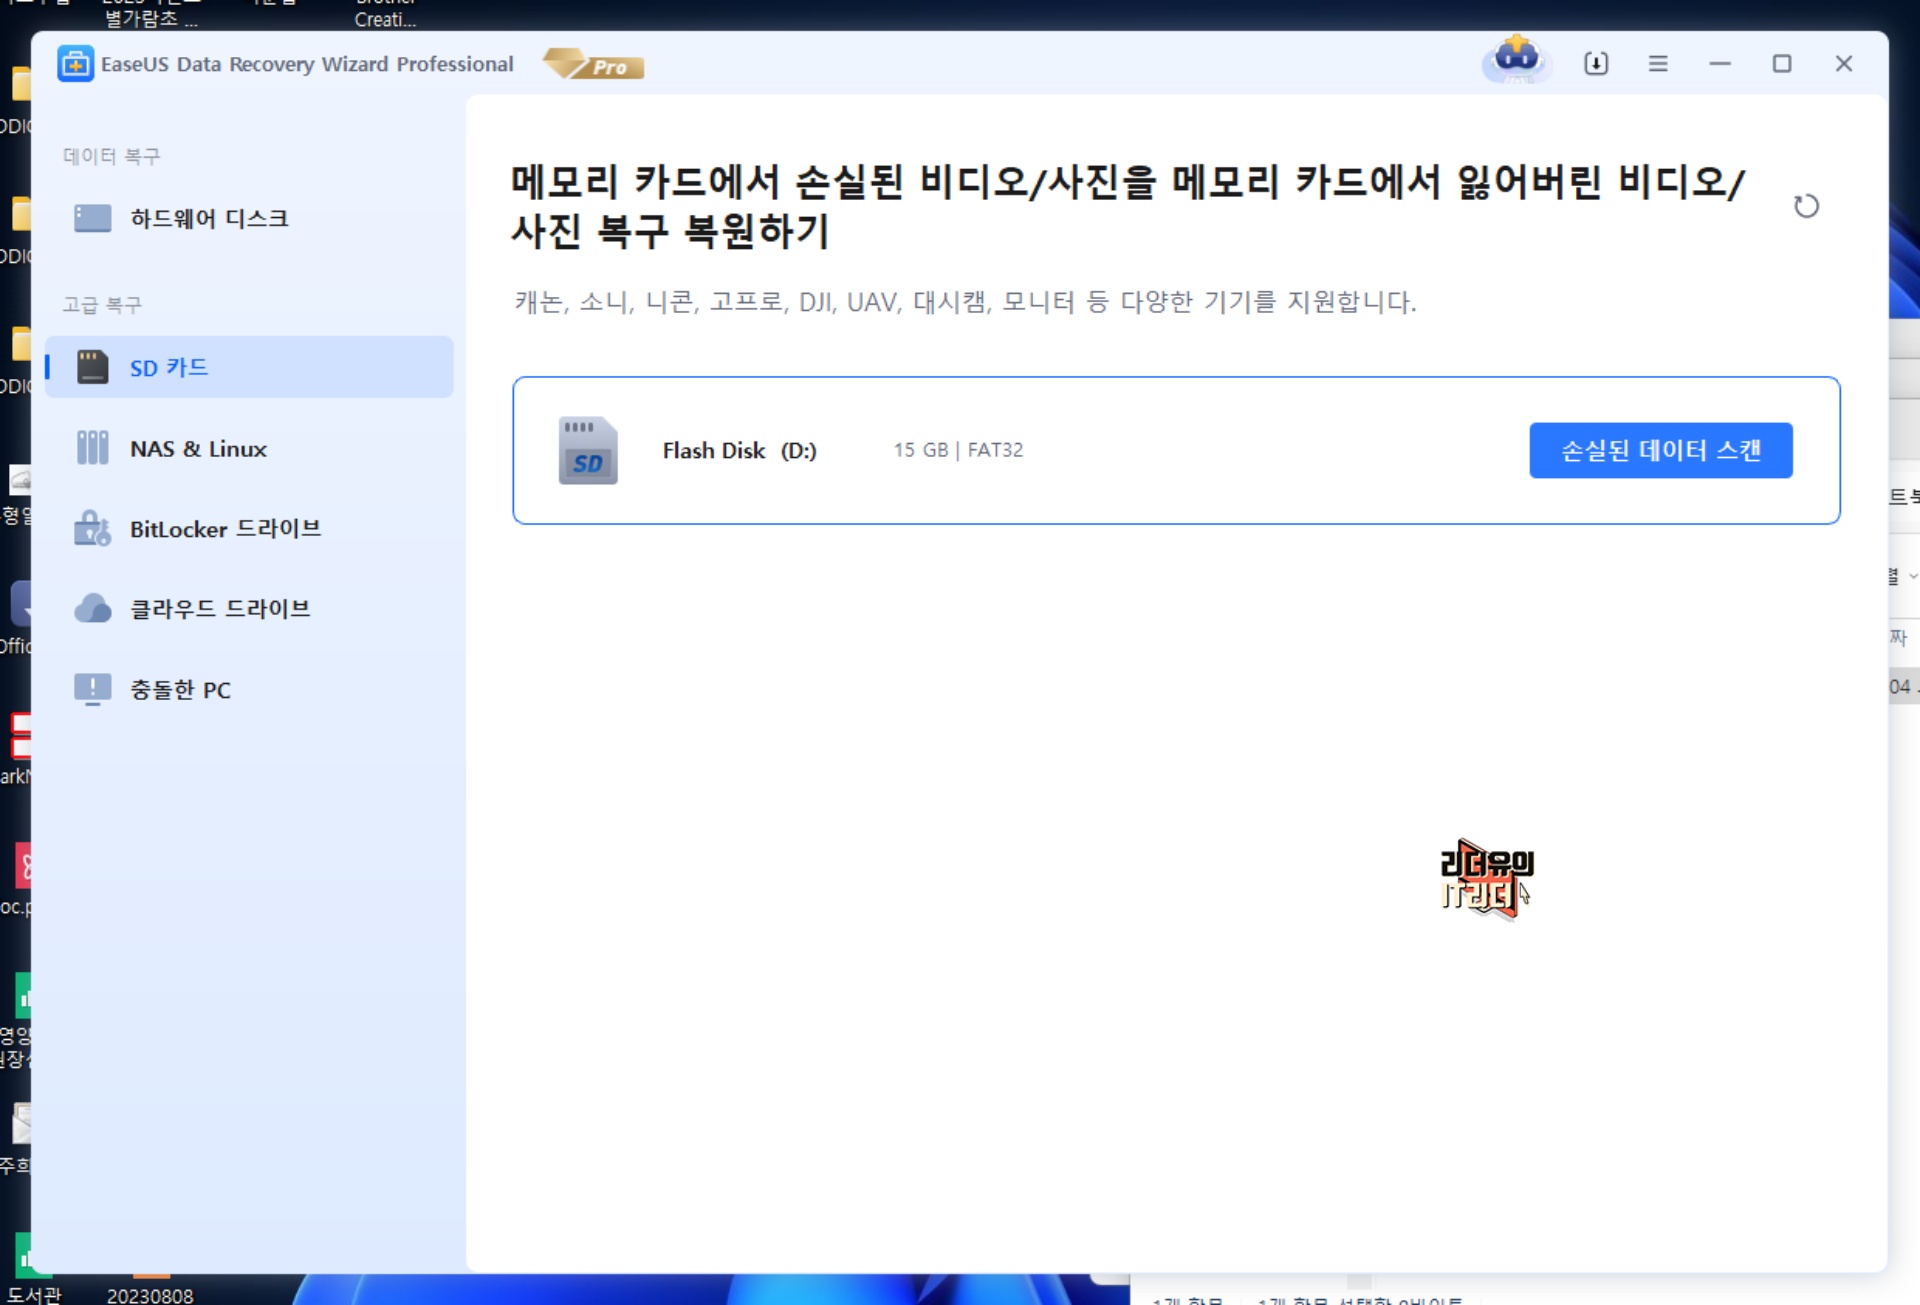1920x1305 pixels.
Task: Open NAS & Linux recovery section
Action: tap(198, 449)
